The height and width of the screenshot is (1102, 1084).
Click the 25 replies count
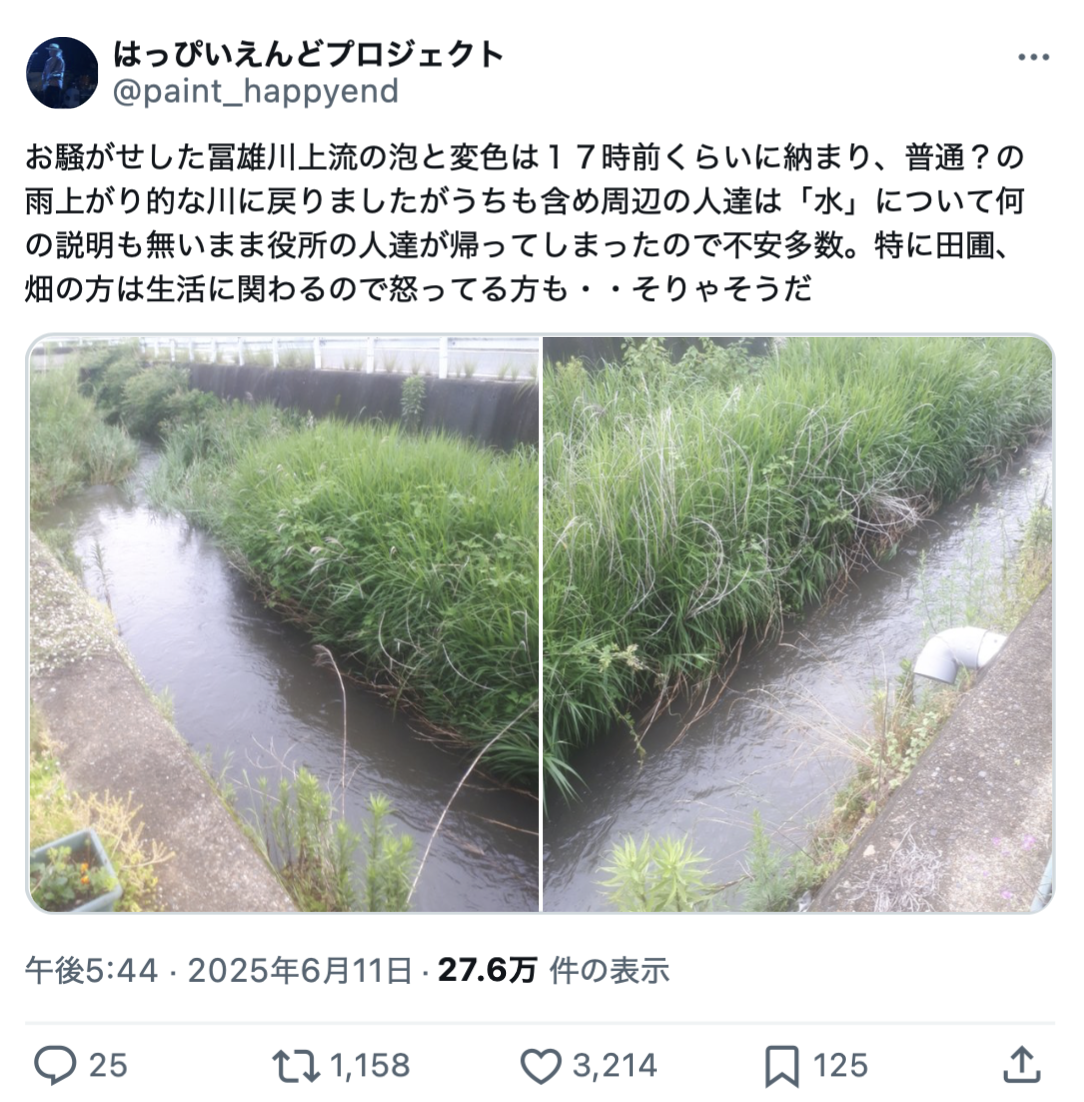click(108, 1065)
